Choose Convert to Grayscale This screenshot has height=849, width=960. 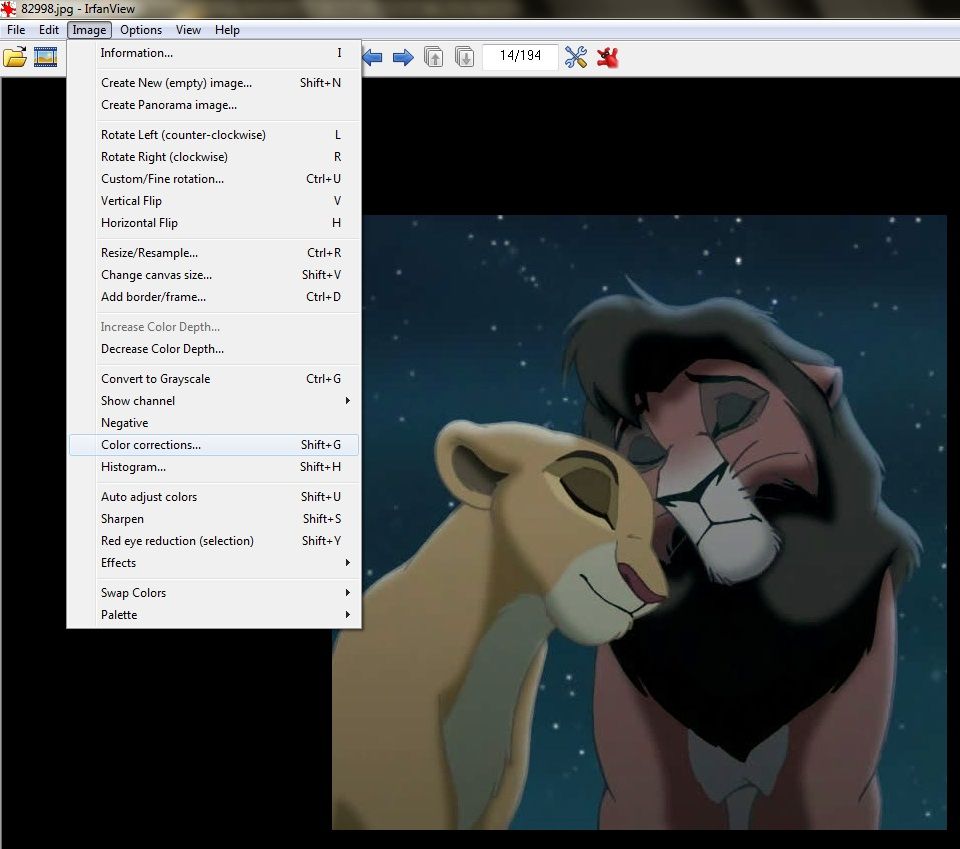214,380
